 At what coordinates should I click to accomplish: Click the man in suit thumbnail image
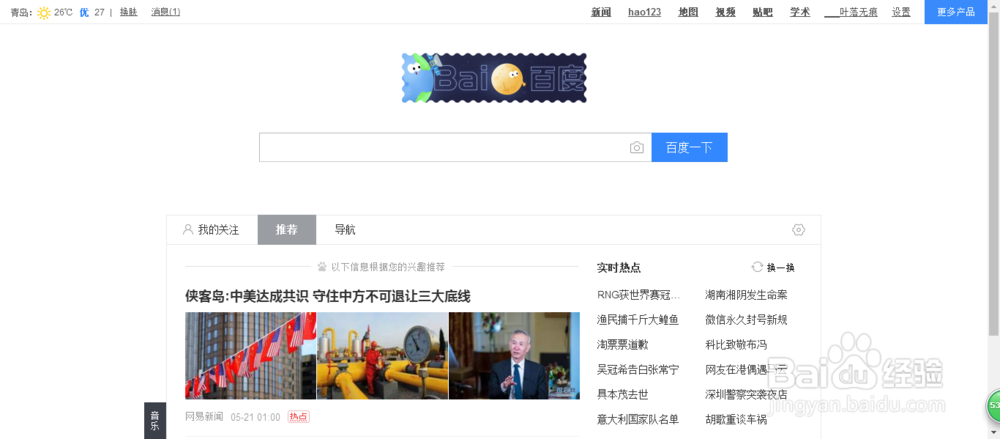pyautogui.click(x=514, y=355)
